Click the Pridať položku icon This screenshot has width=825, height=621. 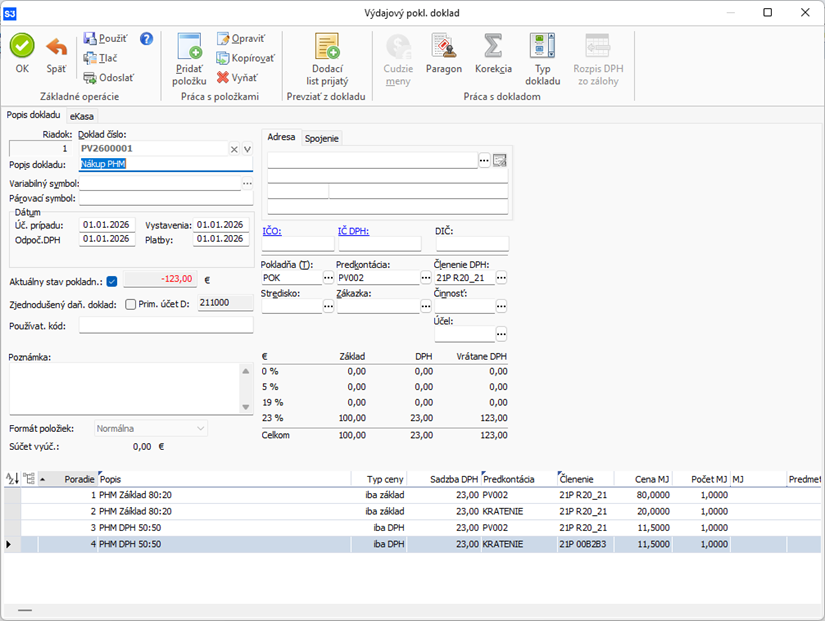click(189, 47)
